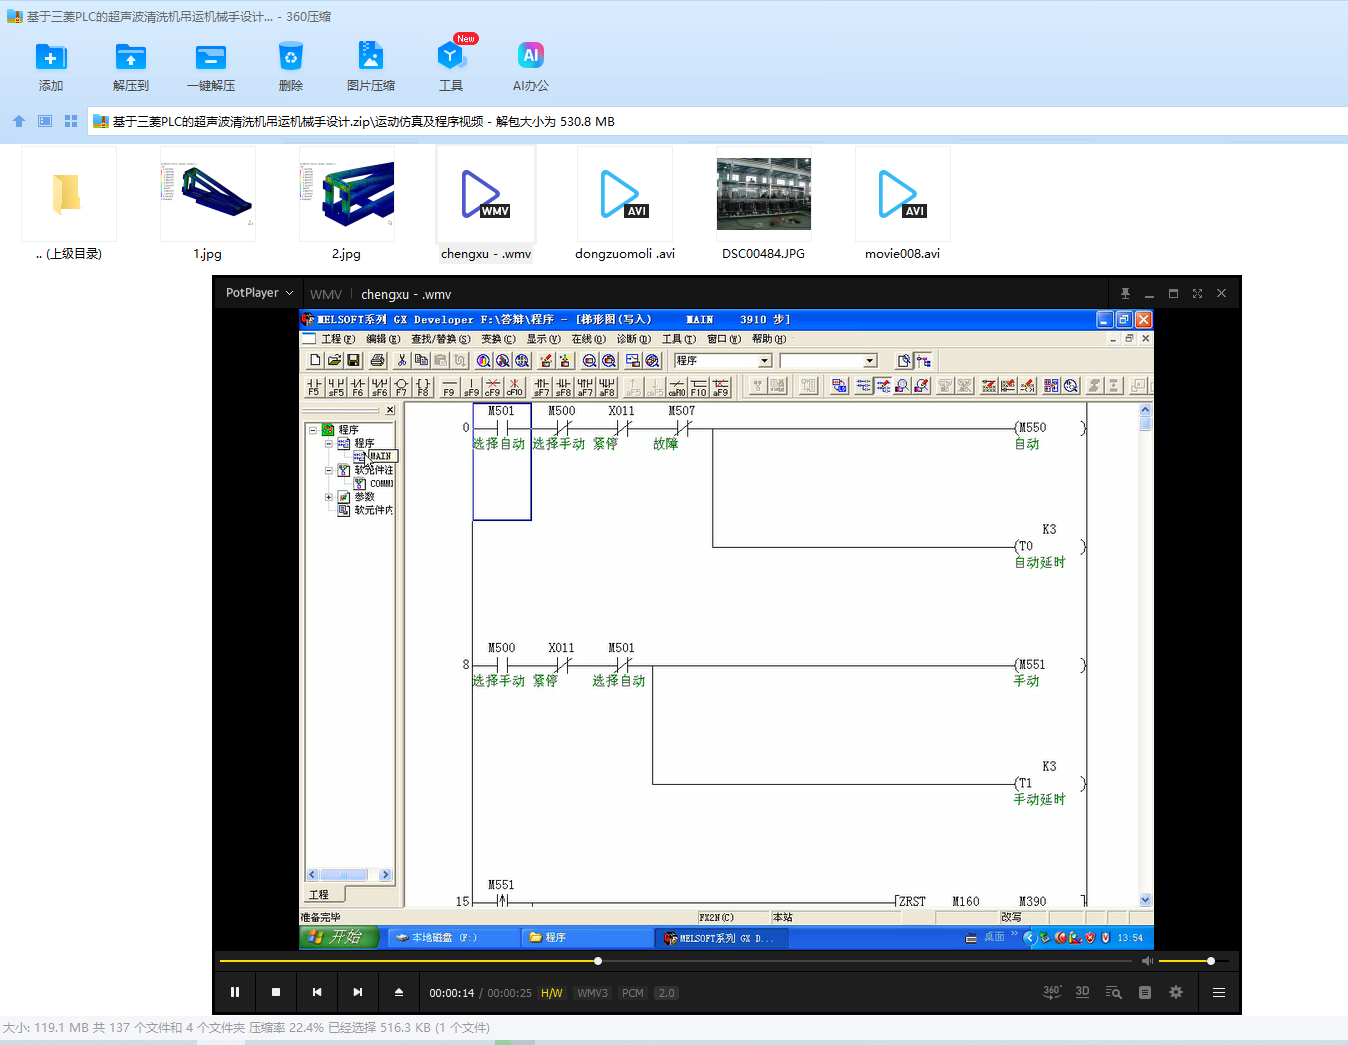Viewport: 1348px width, 1045px height.
Task: Pin PotPlayer window on top
Action: point(1125,294)
